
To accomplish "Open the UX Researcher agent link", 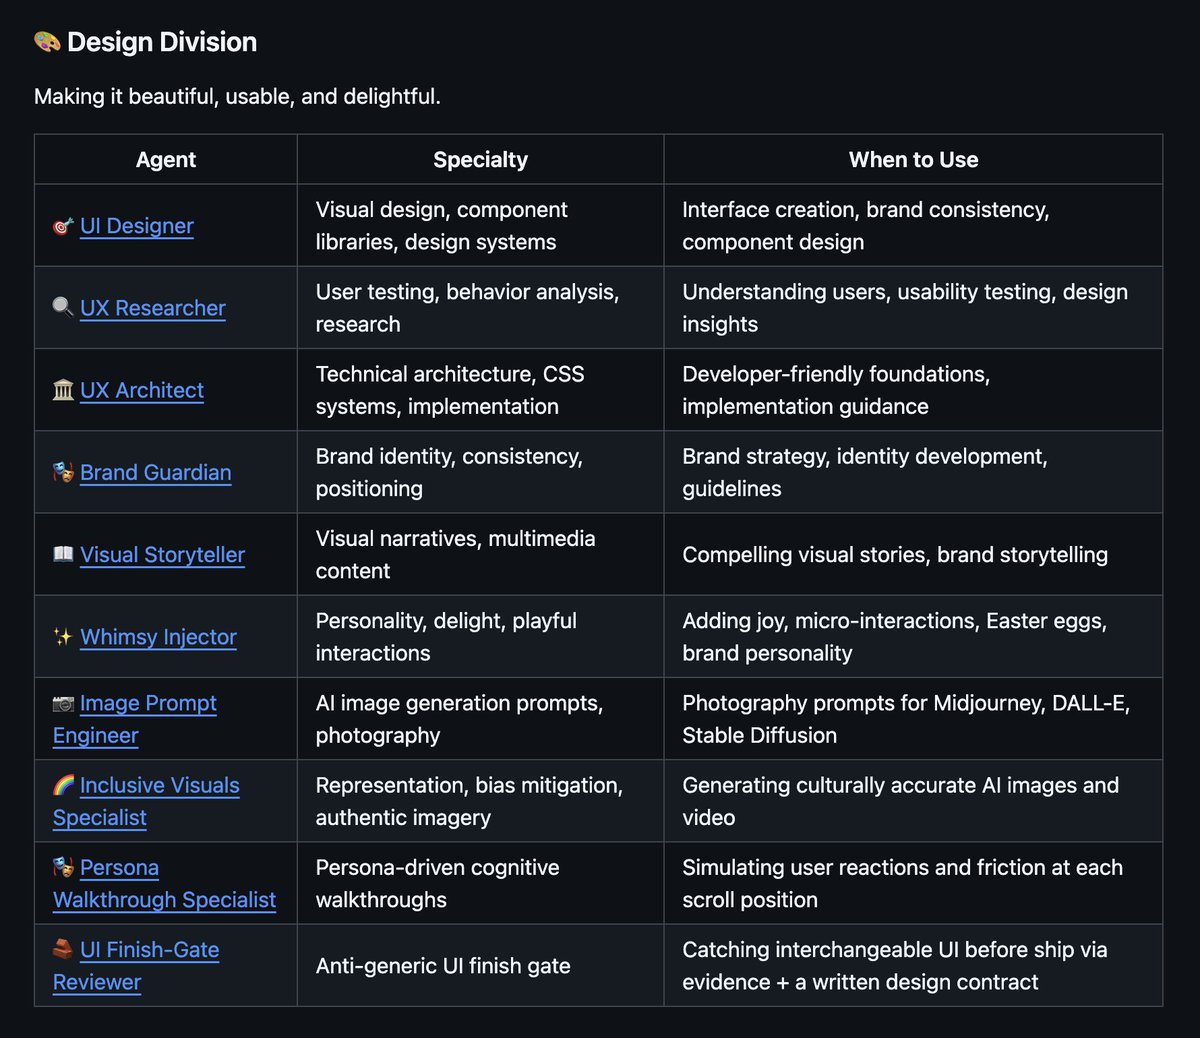I will click(x=153, y=308).
